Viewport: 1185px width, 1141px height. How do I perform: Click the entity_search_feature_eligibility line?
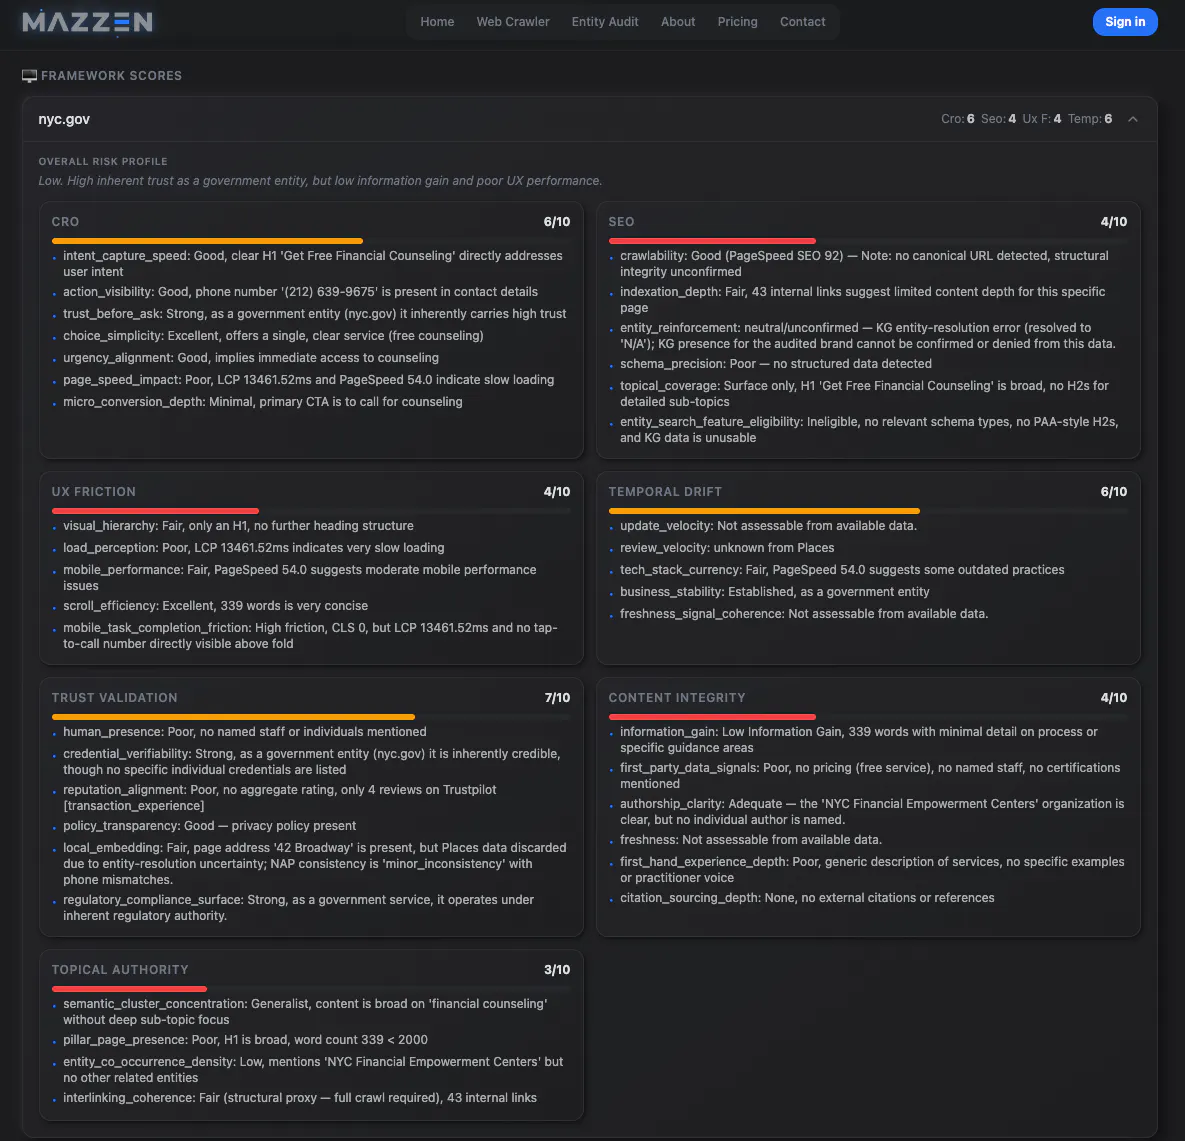(869, 430)
